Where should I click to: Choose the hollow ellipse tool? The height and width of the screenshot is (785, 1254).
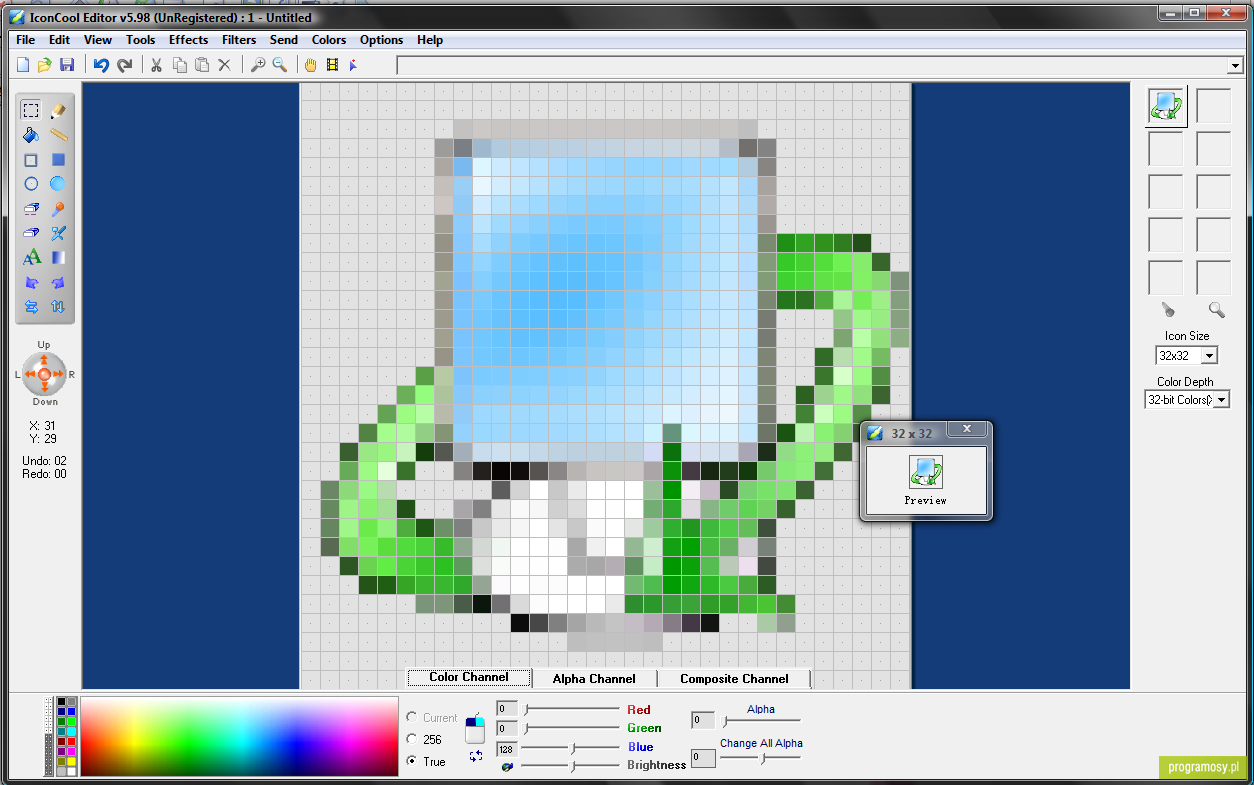point(31,184)
